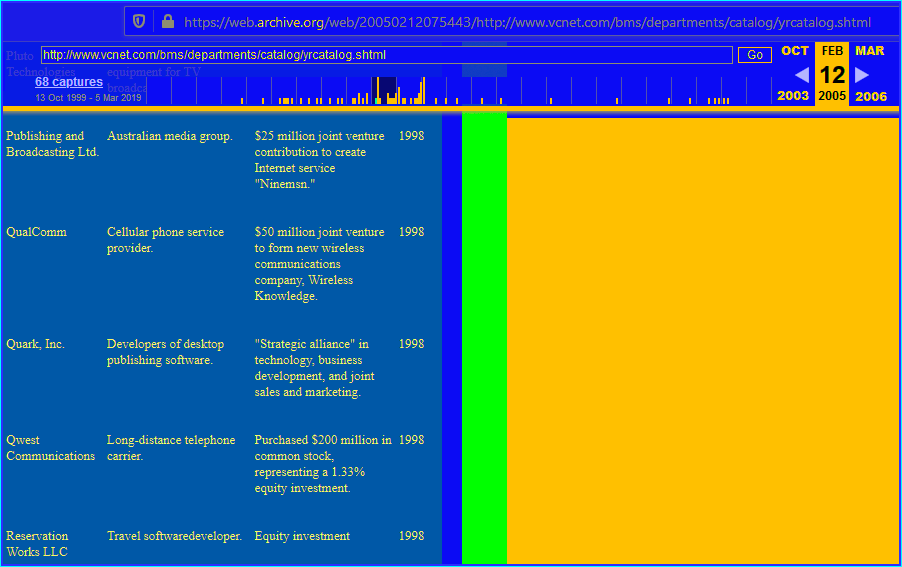Click the Wayback Machine URL input field
Image resolution: width=902 pixels, height=567 pixels.
point(387,55)
